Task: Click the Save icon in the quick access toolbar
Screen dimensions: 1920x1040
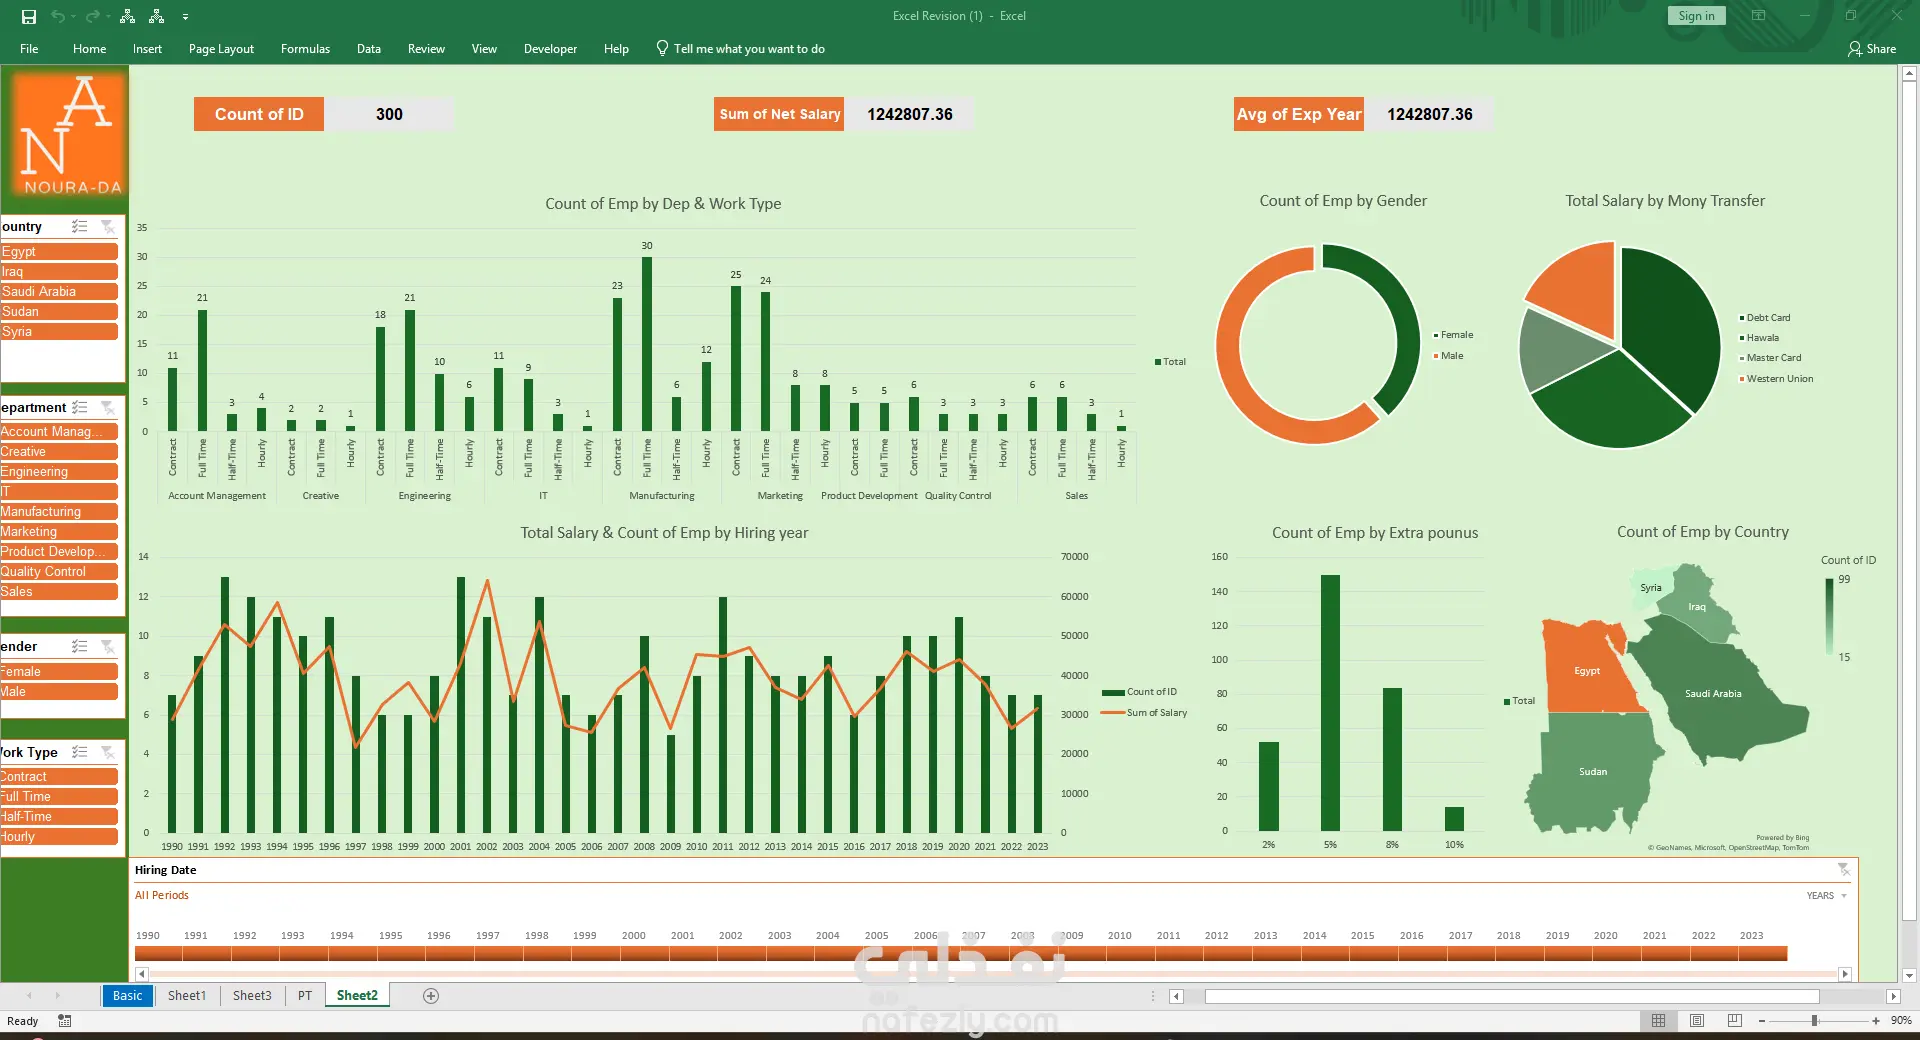Action: (29, 16)
